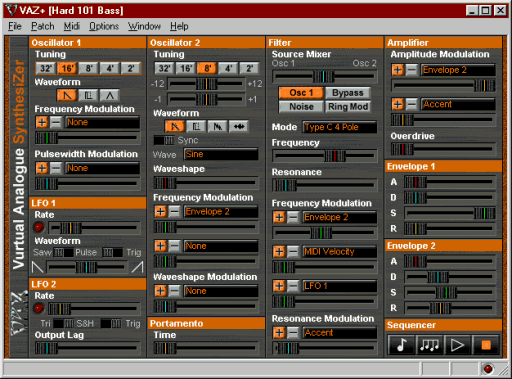This screenshot has width=512, height=379.
Task: Click the Noise source button
Action: coord(301,107)
